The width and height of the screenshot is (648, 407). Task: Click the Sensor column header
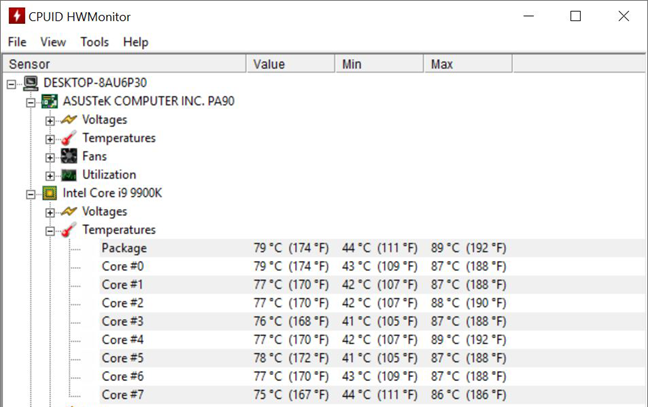point(125,64)
